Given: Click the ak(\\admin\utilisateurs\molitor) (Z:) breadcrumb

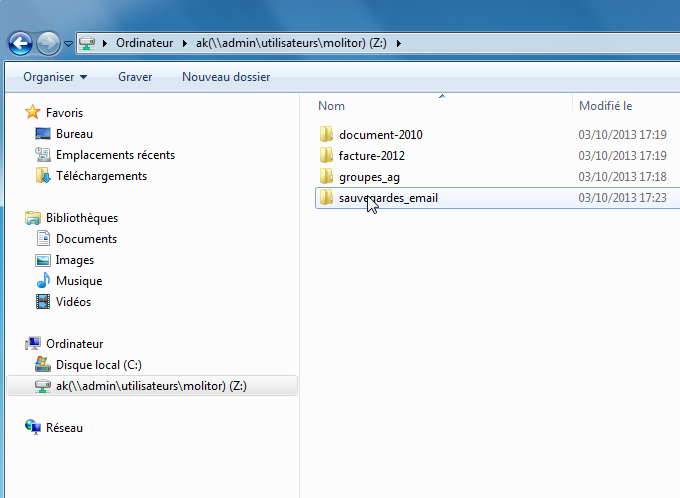Looking at the screenshot, I should (x=291, y=43).
